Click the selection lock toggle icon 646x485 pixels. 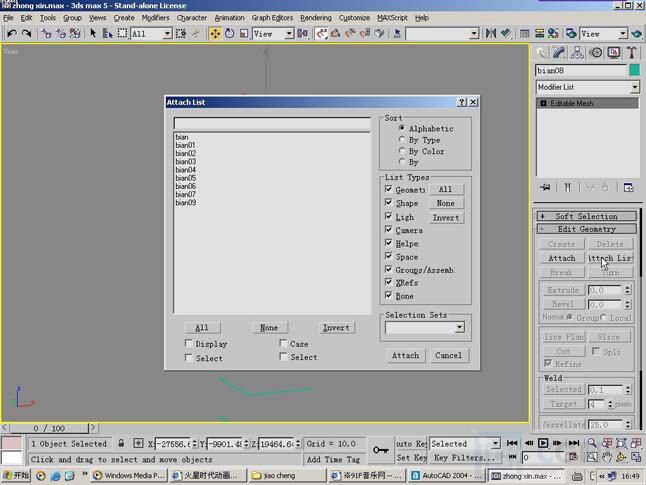click(x=121, y=443)
